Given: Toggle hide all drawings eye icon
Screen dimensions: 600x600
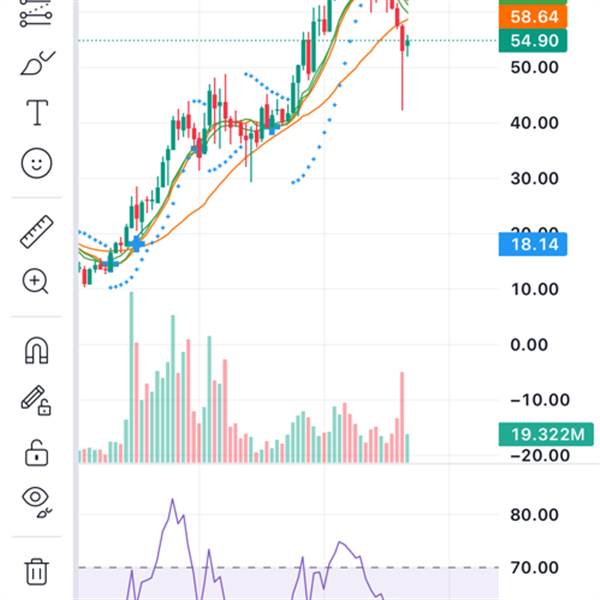Looking at the screenshot, I should coord(37,502).
